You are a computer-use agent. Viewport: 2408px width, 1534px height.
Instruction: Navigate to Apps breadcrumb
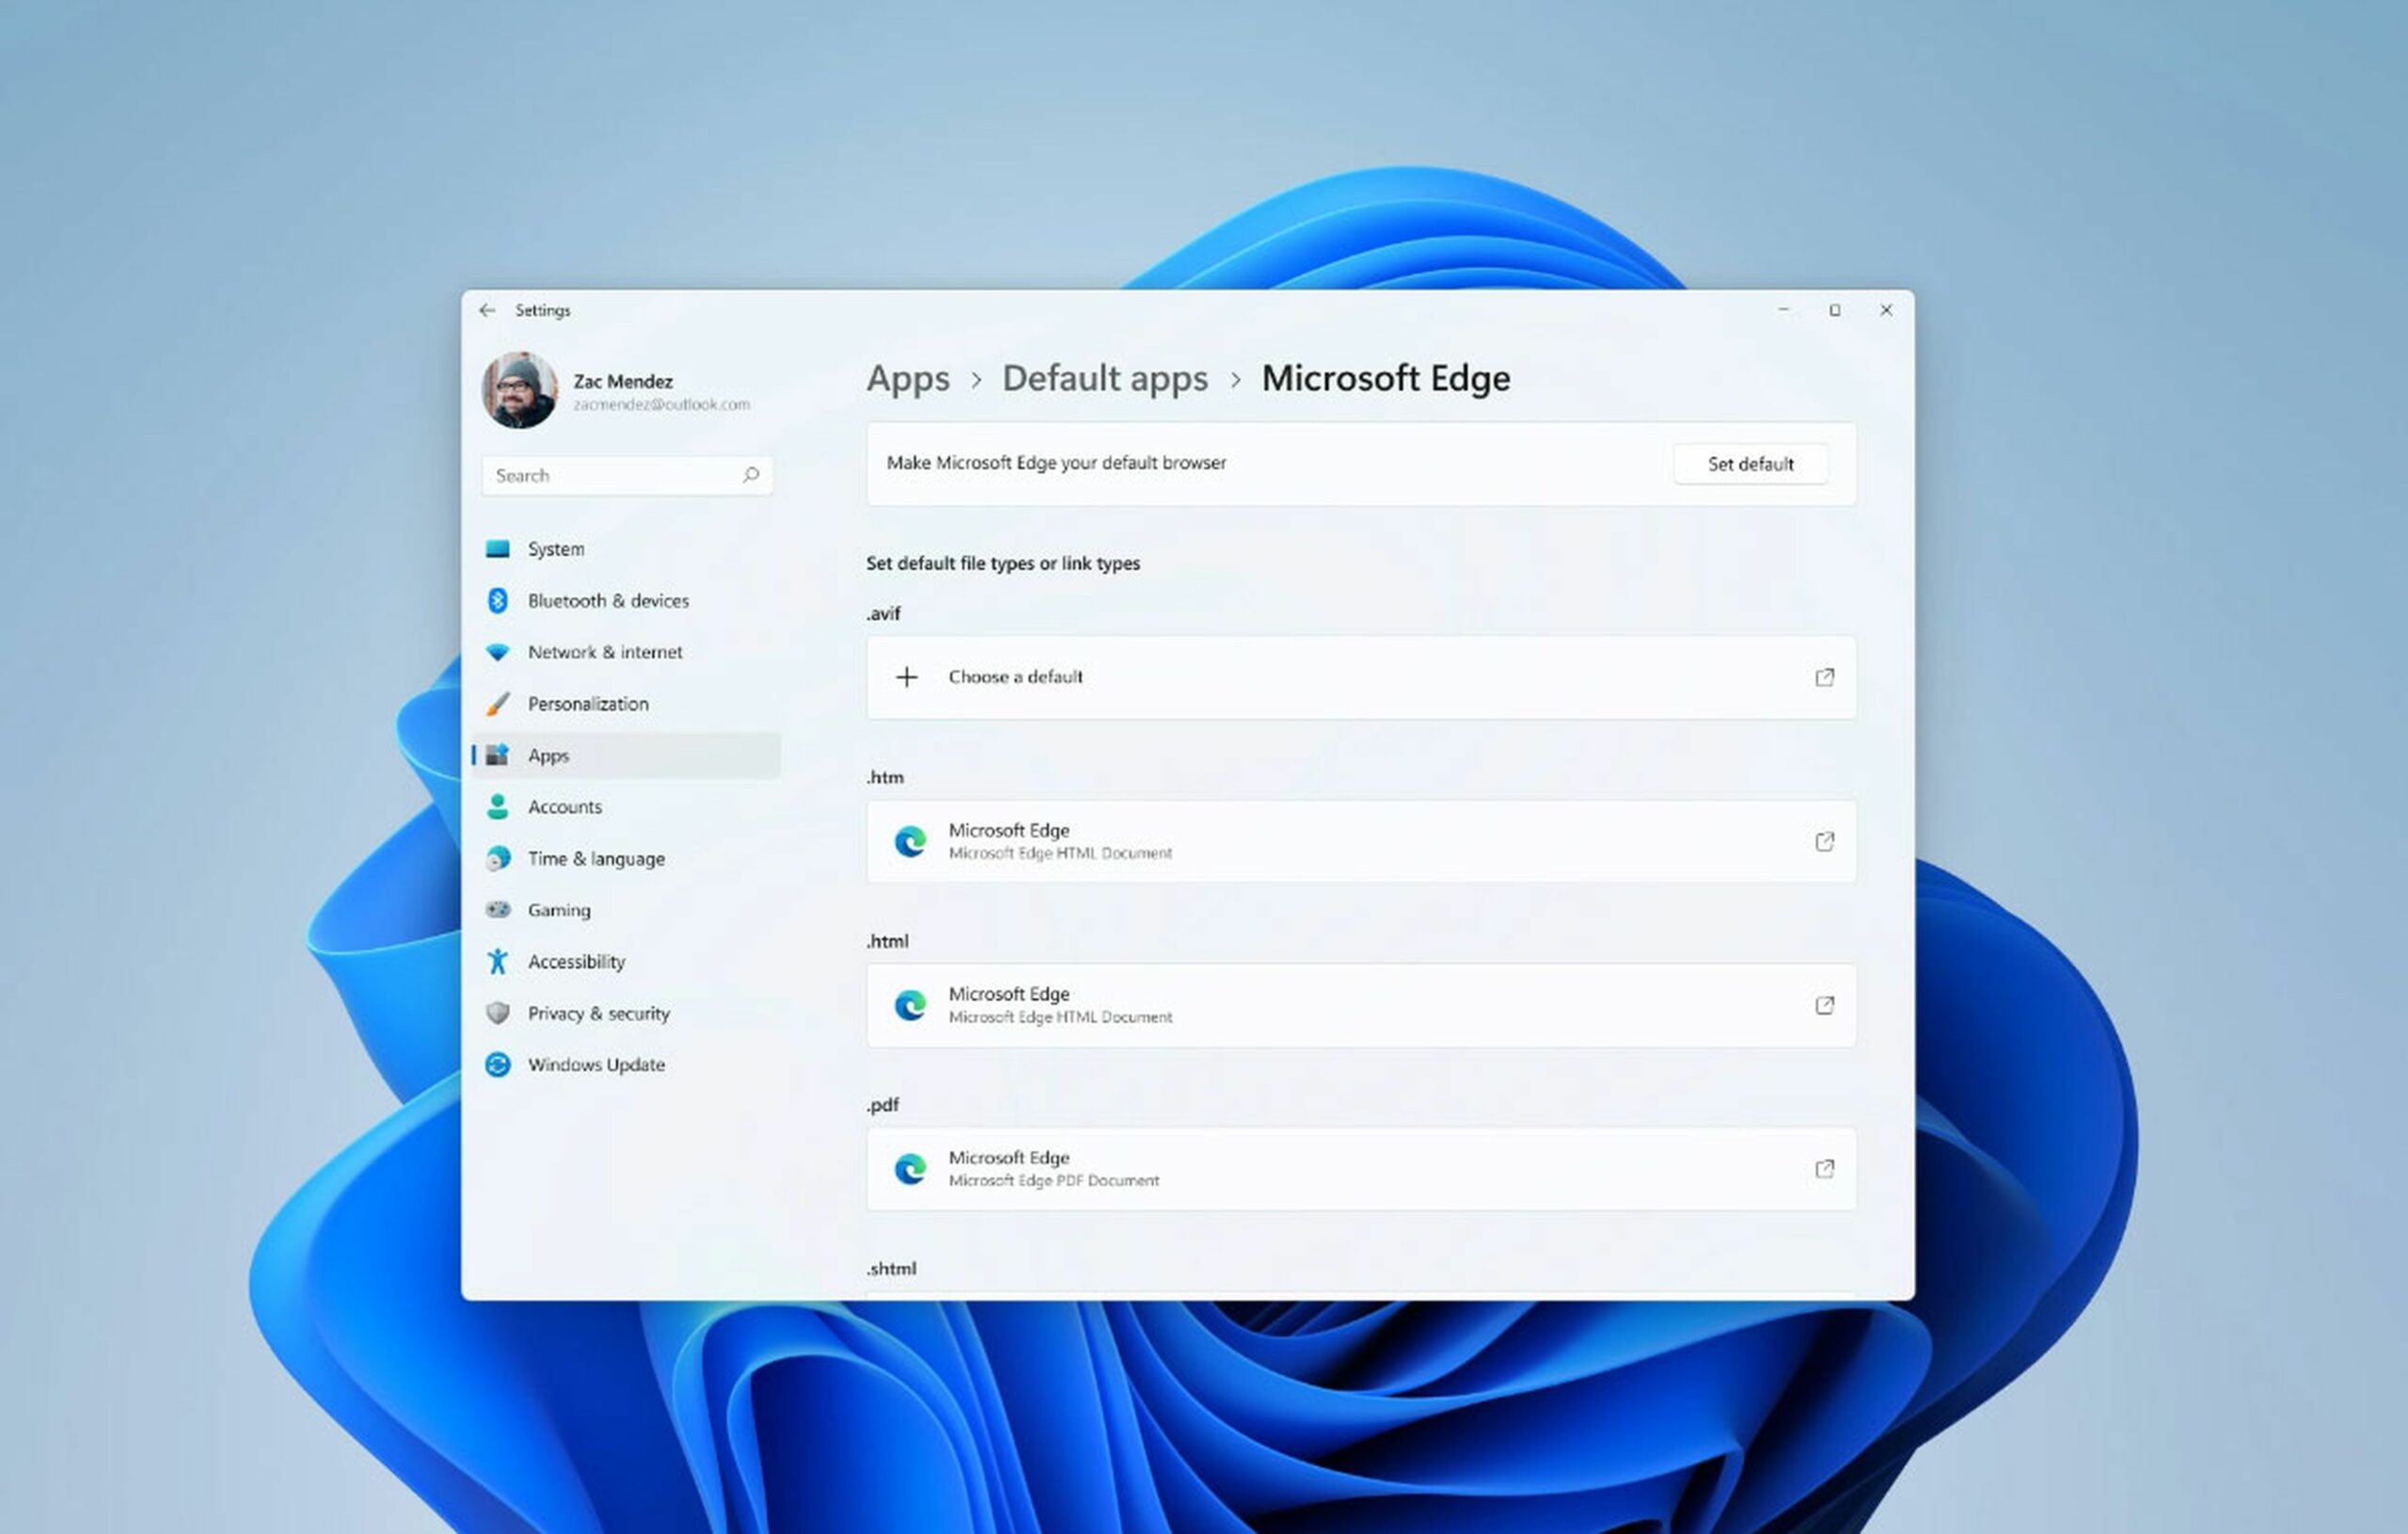pos(908,379)
